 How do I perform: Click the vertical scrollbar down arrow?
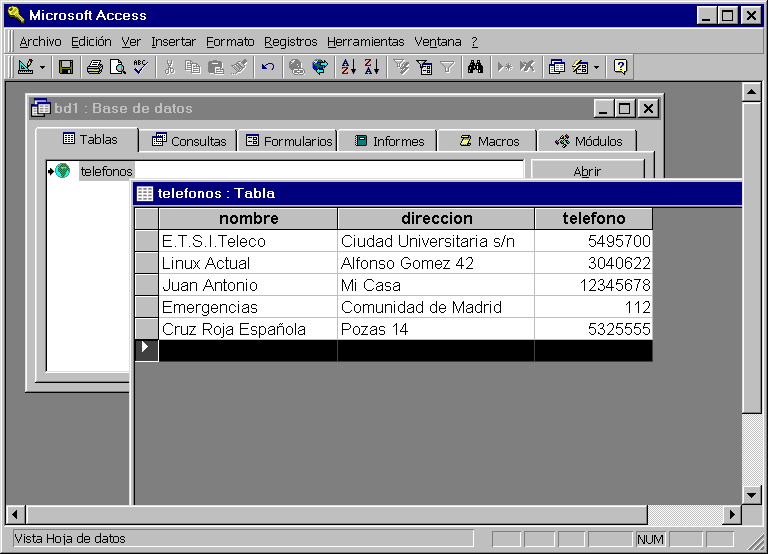752,495
